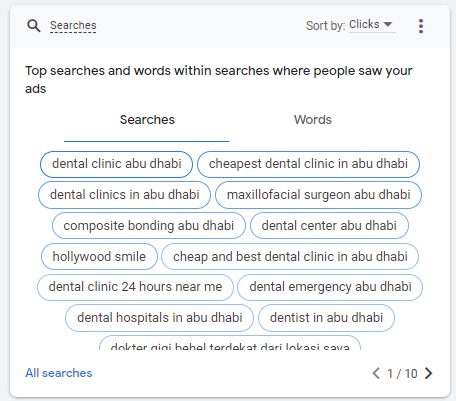Select the 'hollywood smile' search chip
Screen dimensions: 456x401
point(99,257)
